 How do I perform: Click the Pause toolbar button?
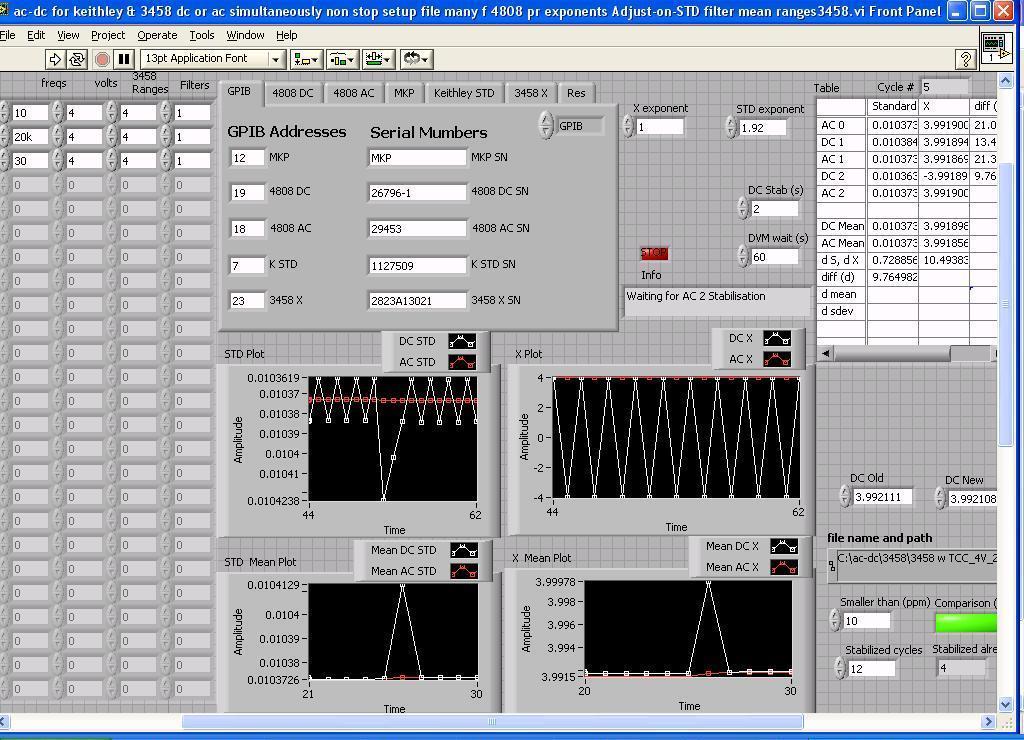pyautogui.click(x=123, y=59)
